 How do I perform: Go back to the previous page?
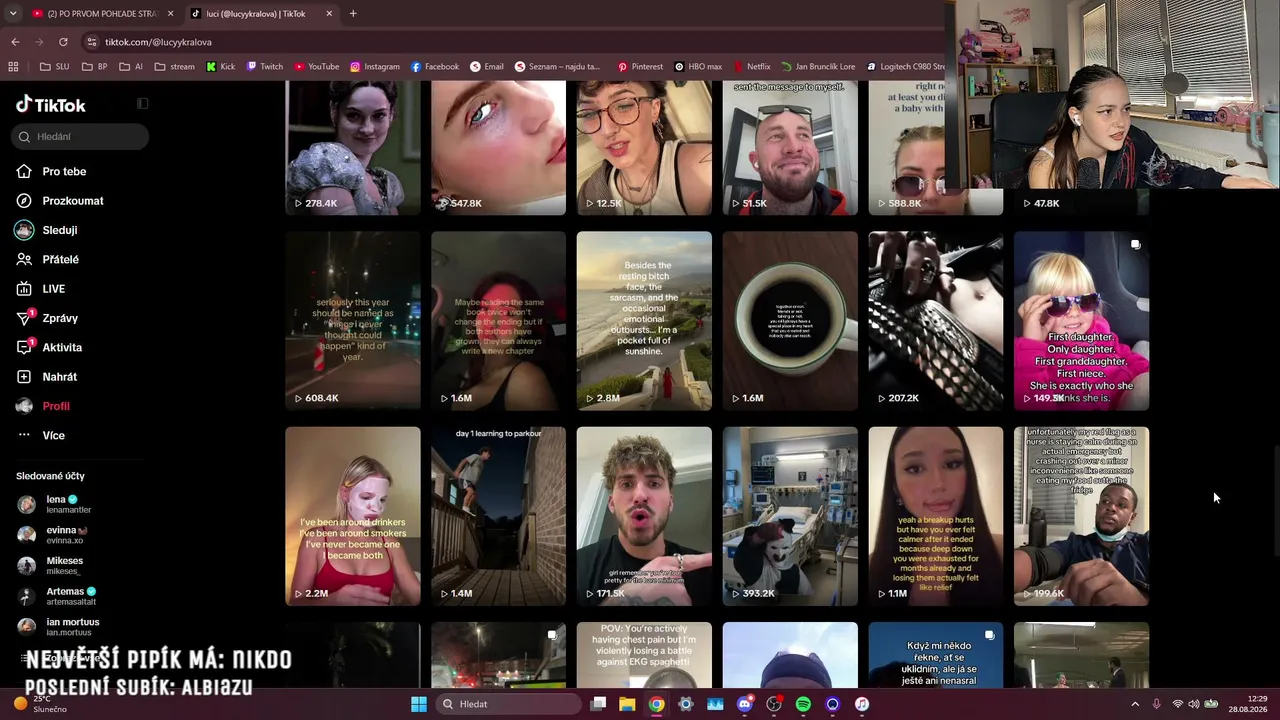(x=15, y=42)
